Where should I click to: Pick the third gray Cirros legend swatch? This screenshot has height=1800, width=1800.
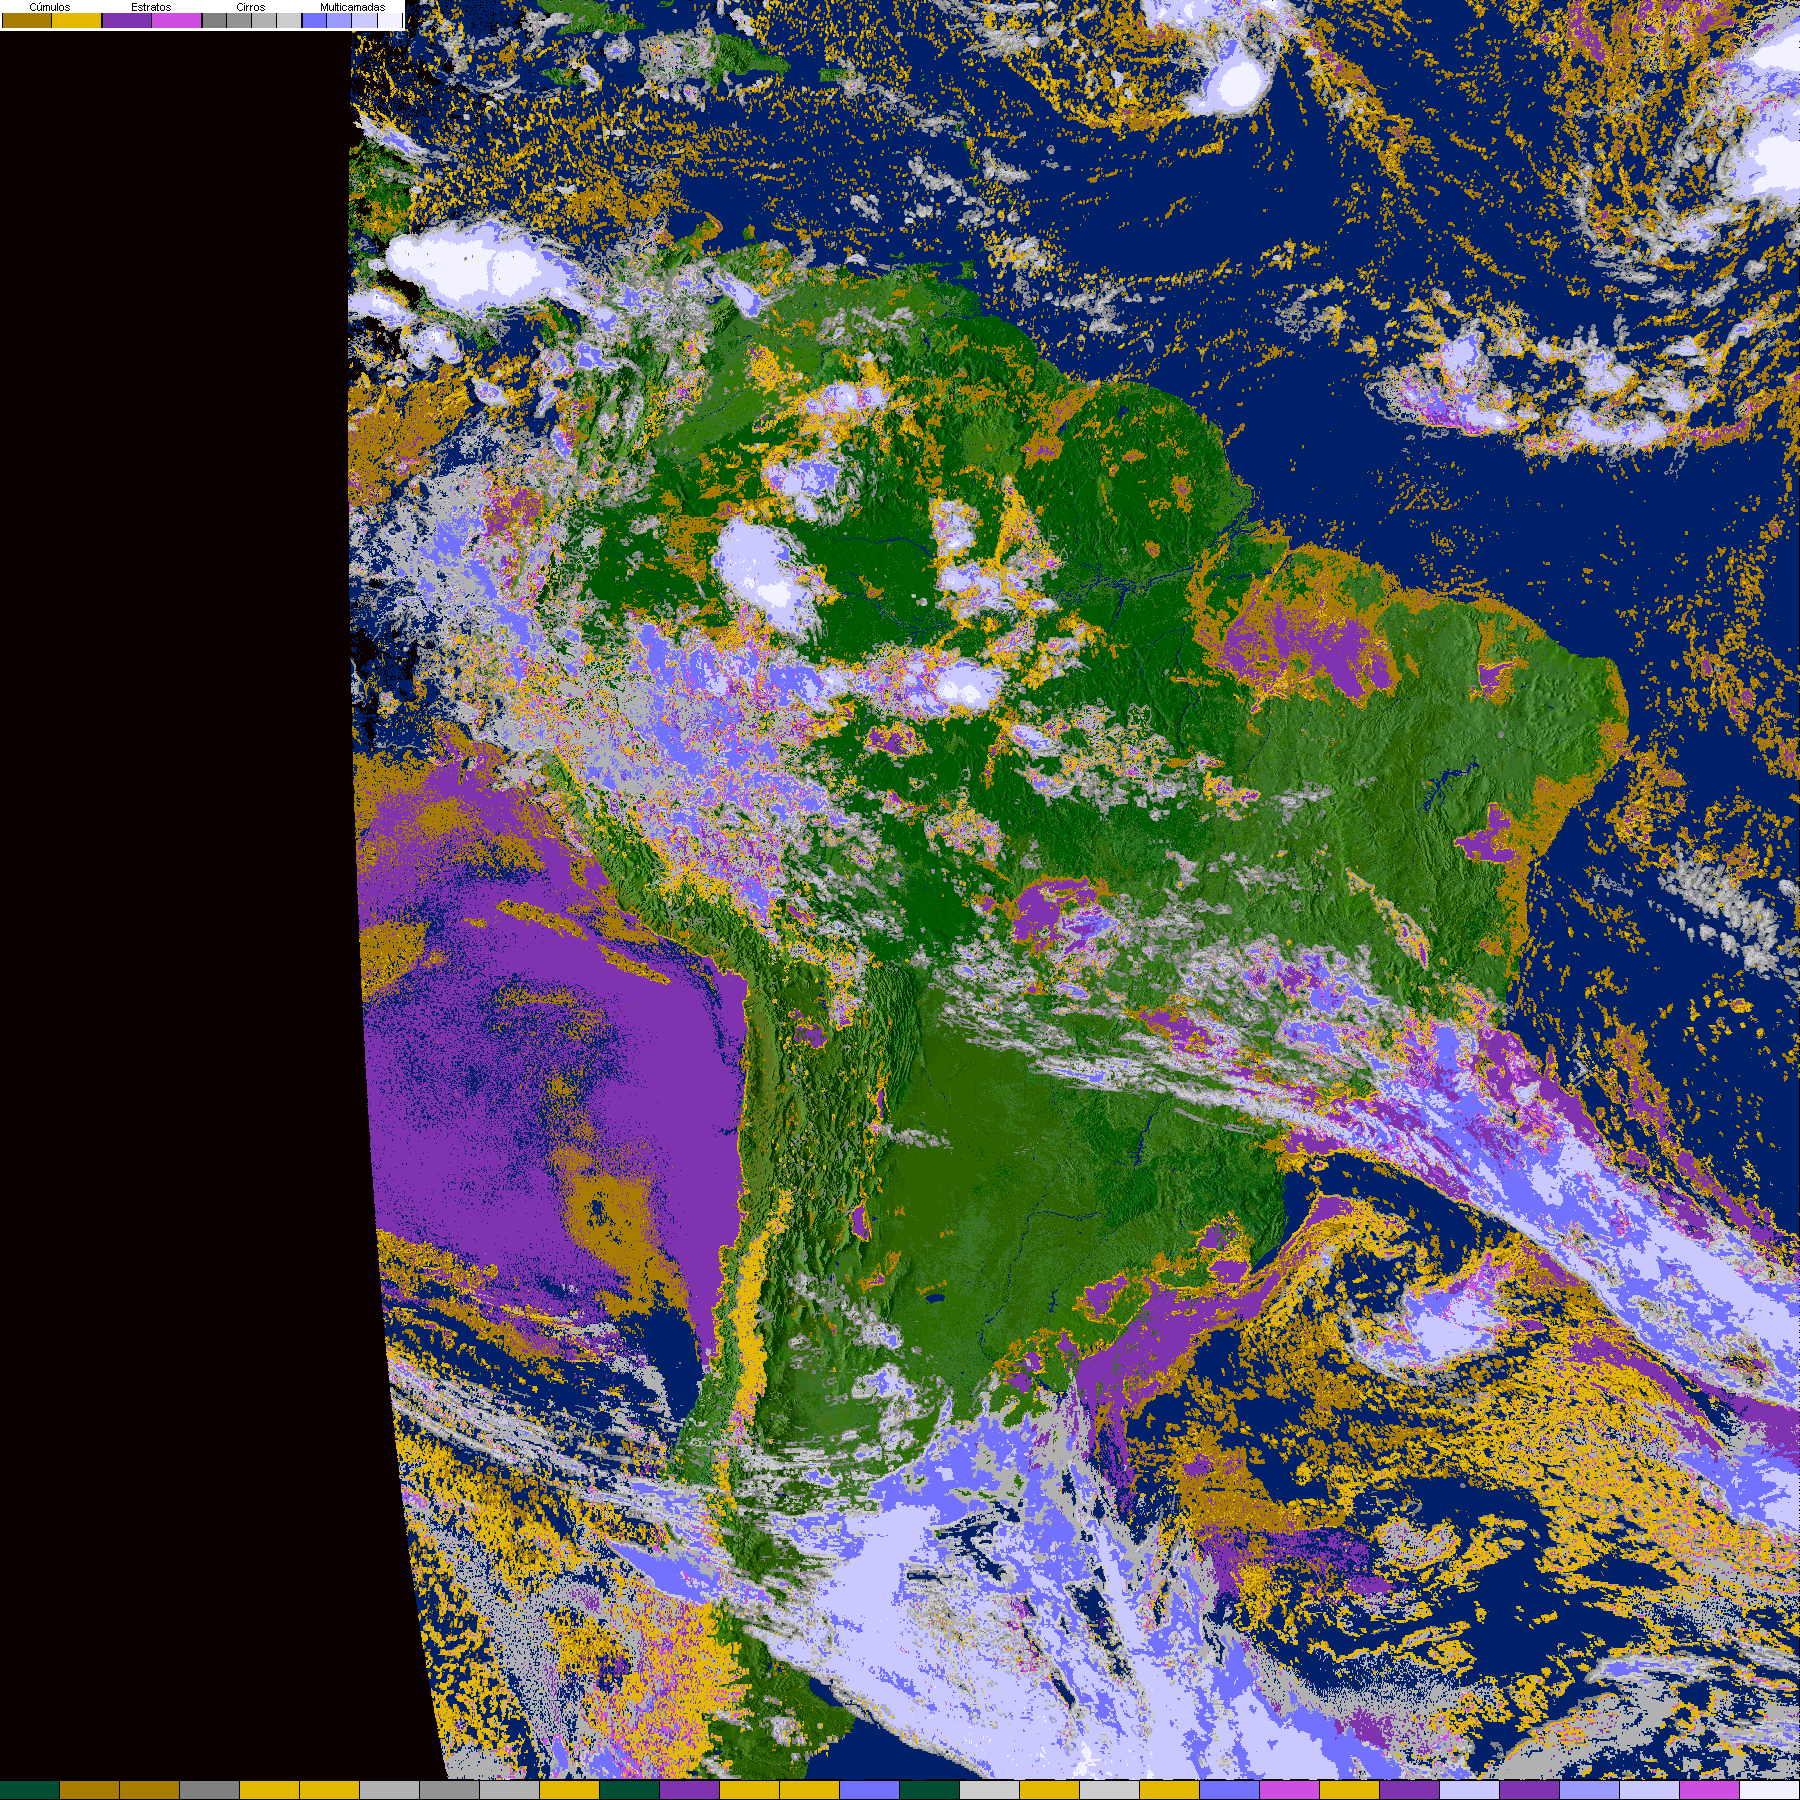pos(264,20)
